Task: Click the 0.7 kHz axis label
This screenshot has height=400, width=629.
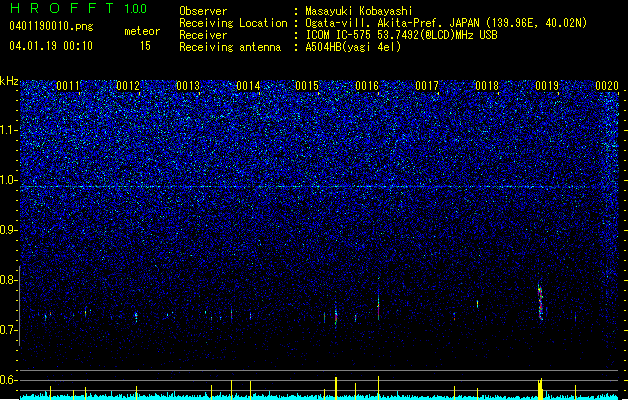Action: tap(9, 330)
